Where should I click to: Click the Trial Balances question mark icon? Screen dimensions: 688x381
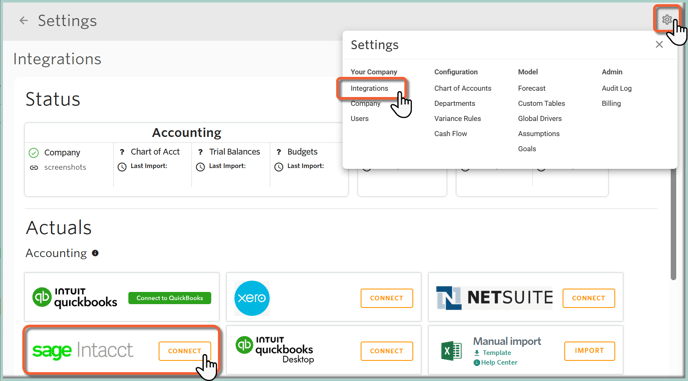pos(200,152)
